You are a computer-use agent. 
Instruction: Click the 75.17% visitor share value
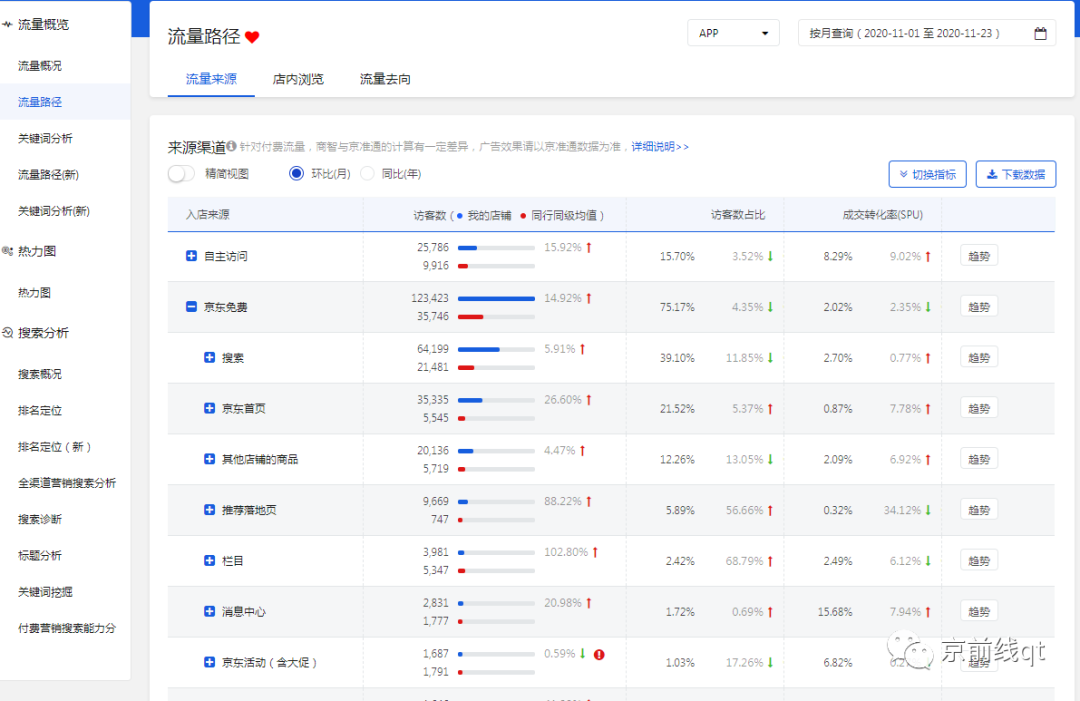(677, 307)
